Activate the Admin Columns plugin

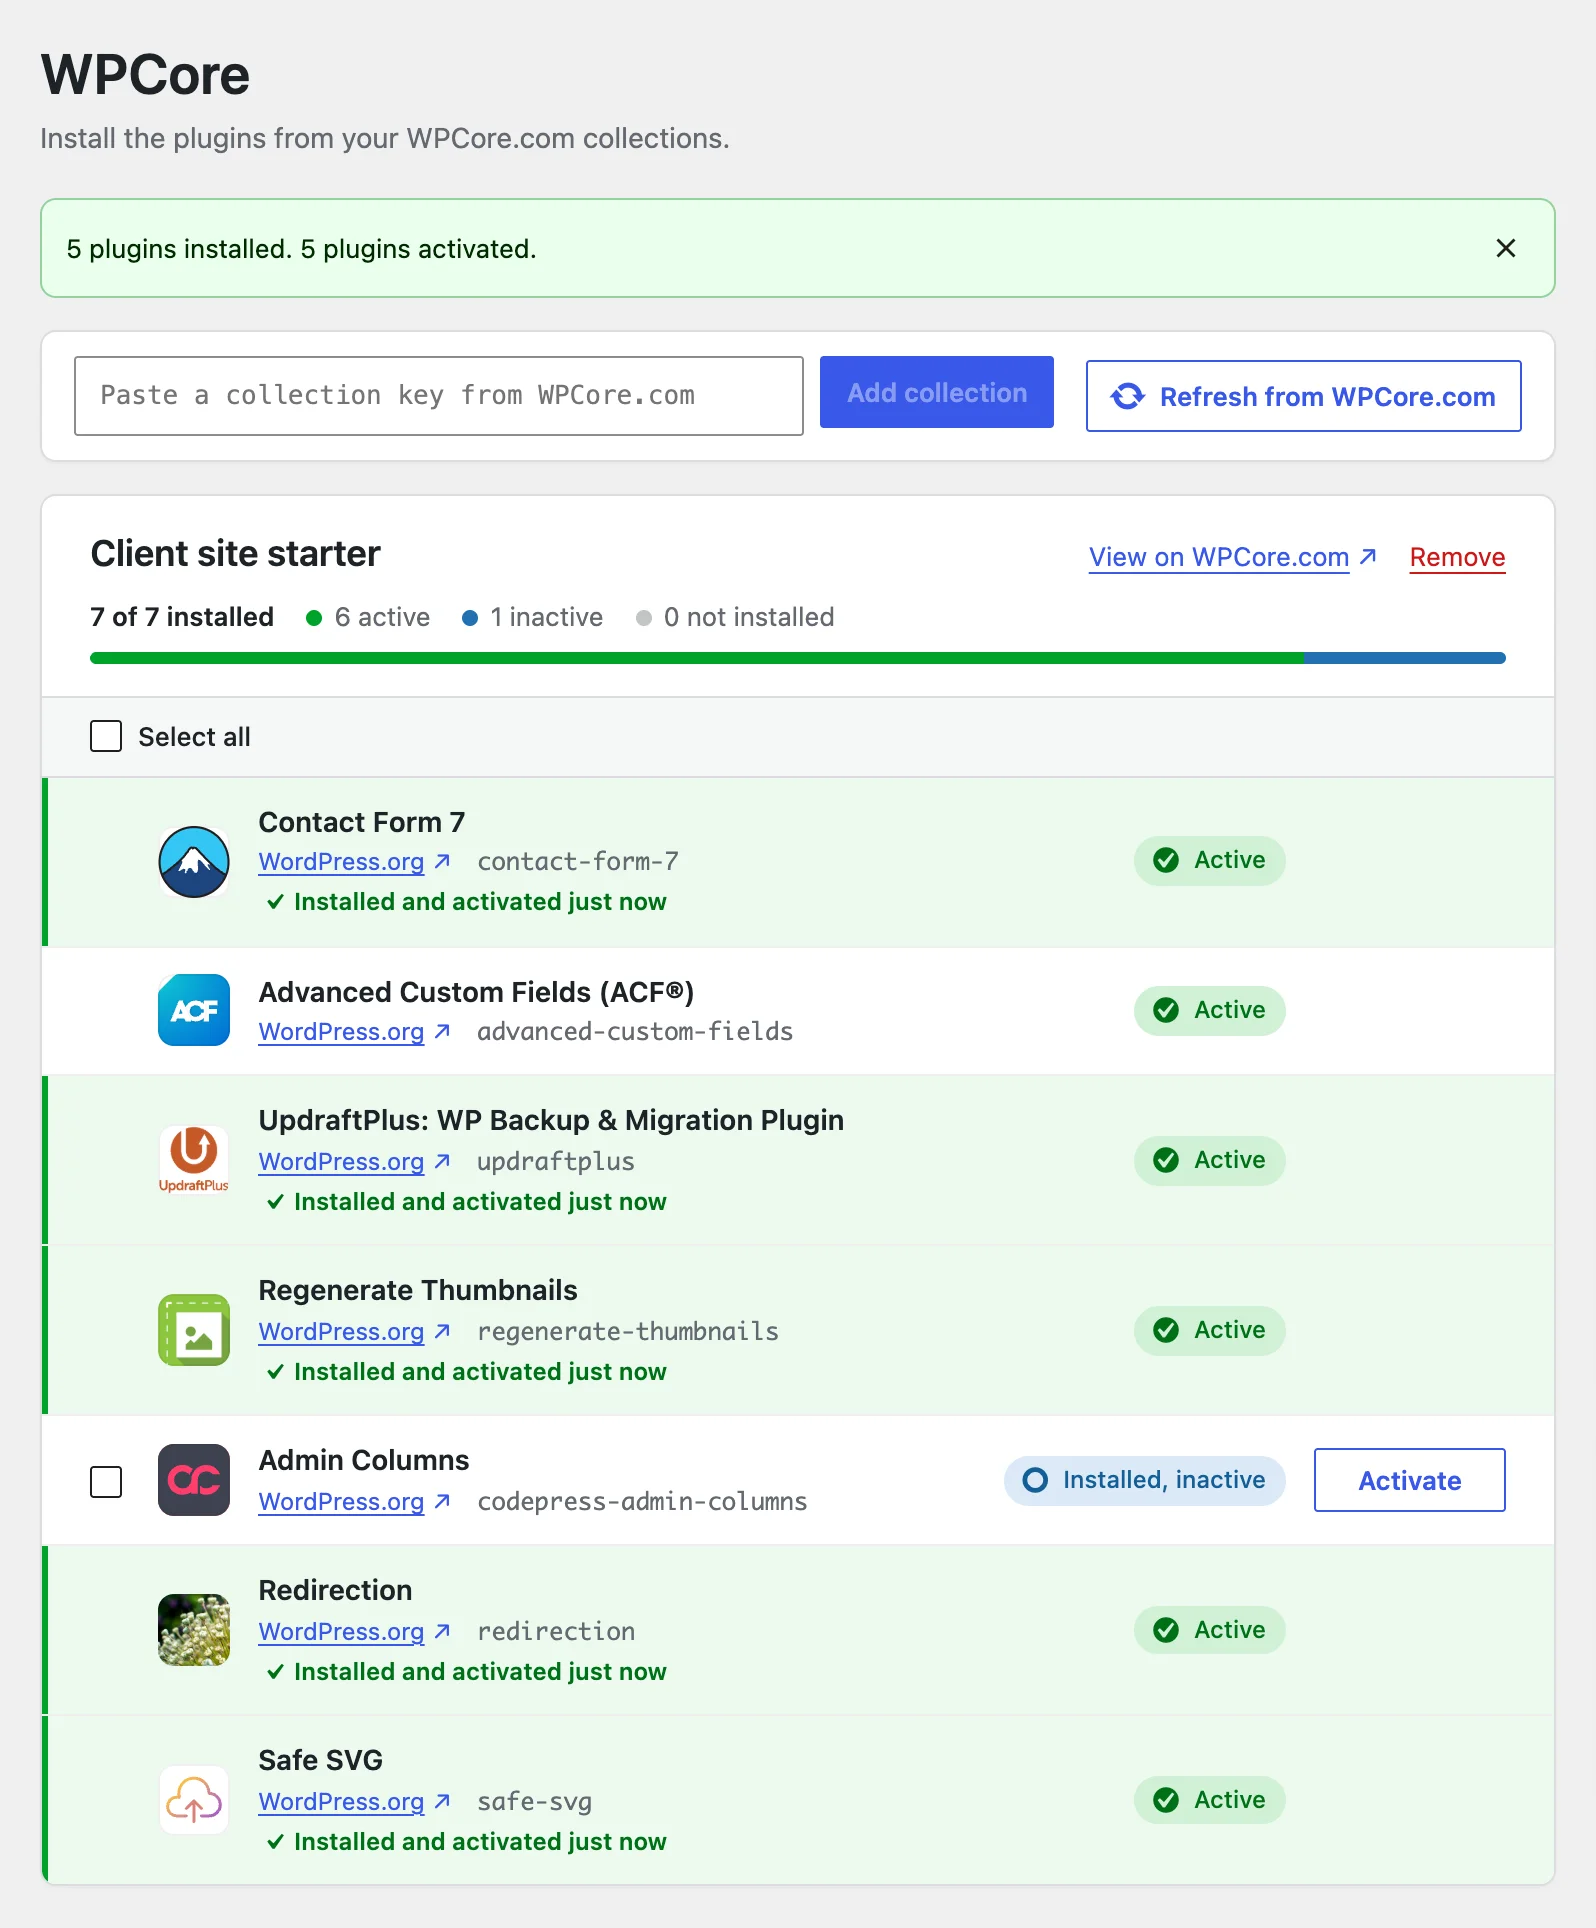pyautogui.click(x=1410, y=1480)
